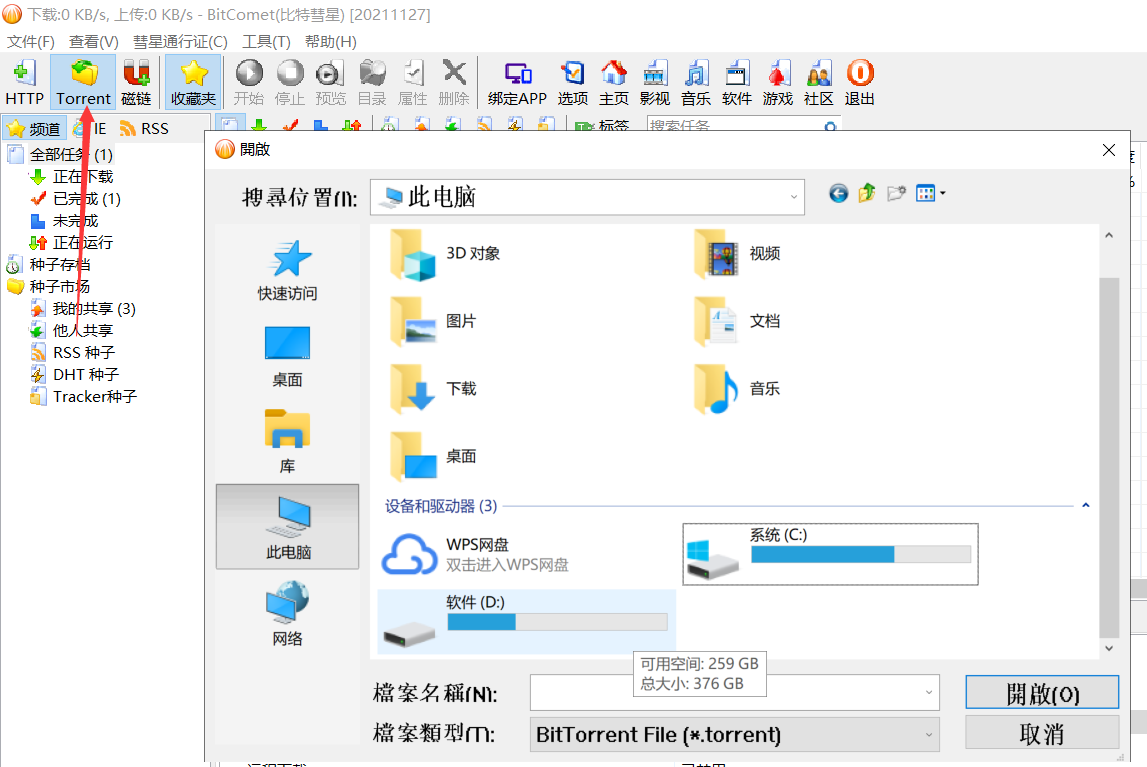Viewport: 1147px width, 767px height.
Task: Open the view menu dropdown arrow
Action: click(x=943, y=194)
